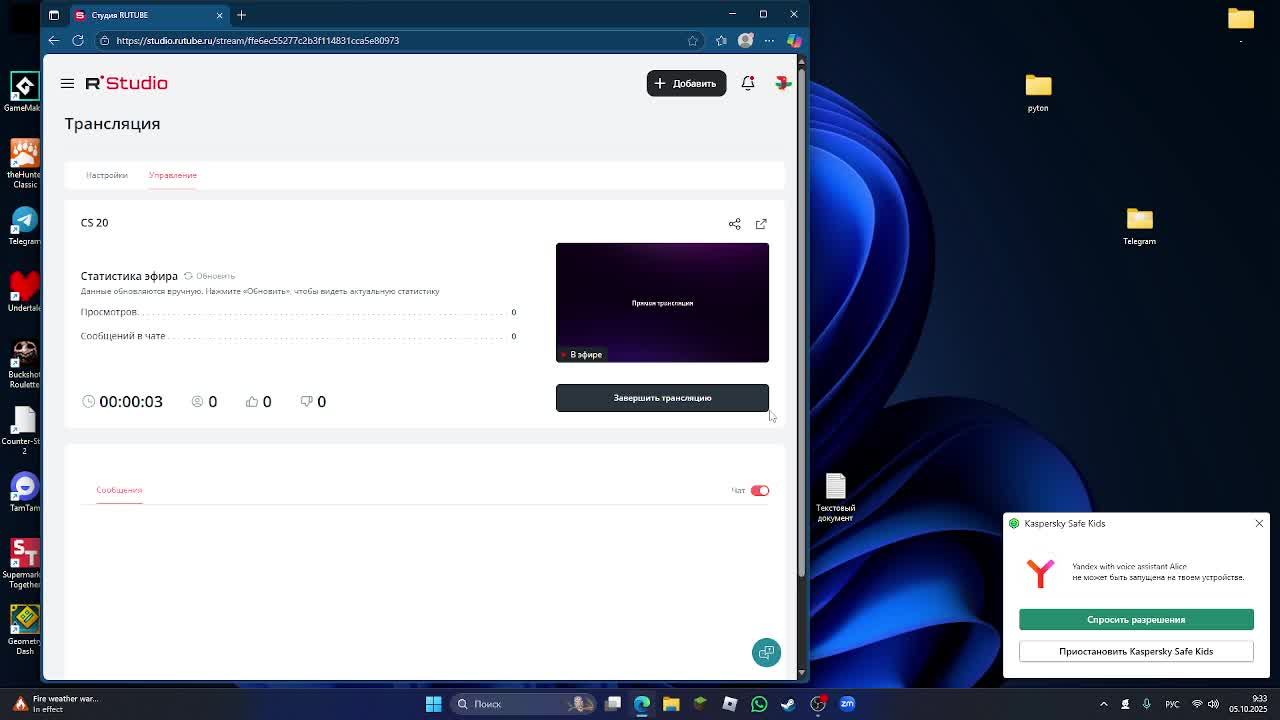The height and width of the screenshot is (720, 1280).
Task: Open WhatsApp from taskbar
Action: pyautogui.click(x=759, y=704)
